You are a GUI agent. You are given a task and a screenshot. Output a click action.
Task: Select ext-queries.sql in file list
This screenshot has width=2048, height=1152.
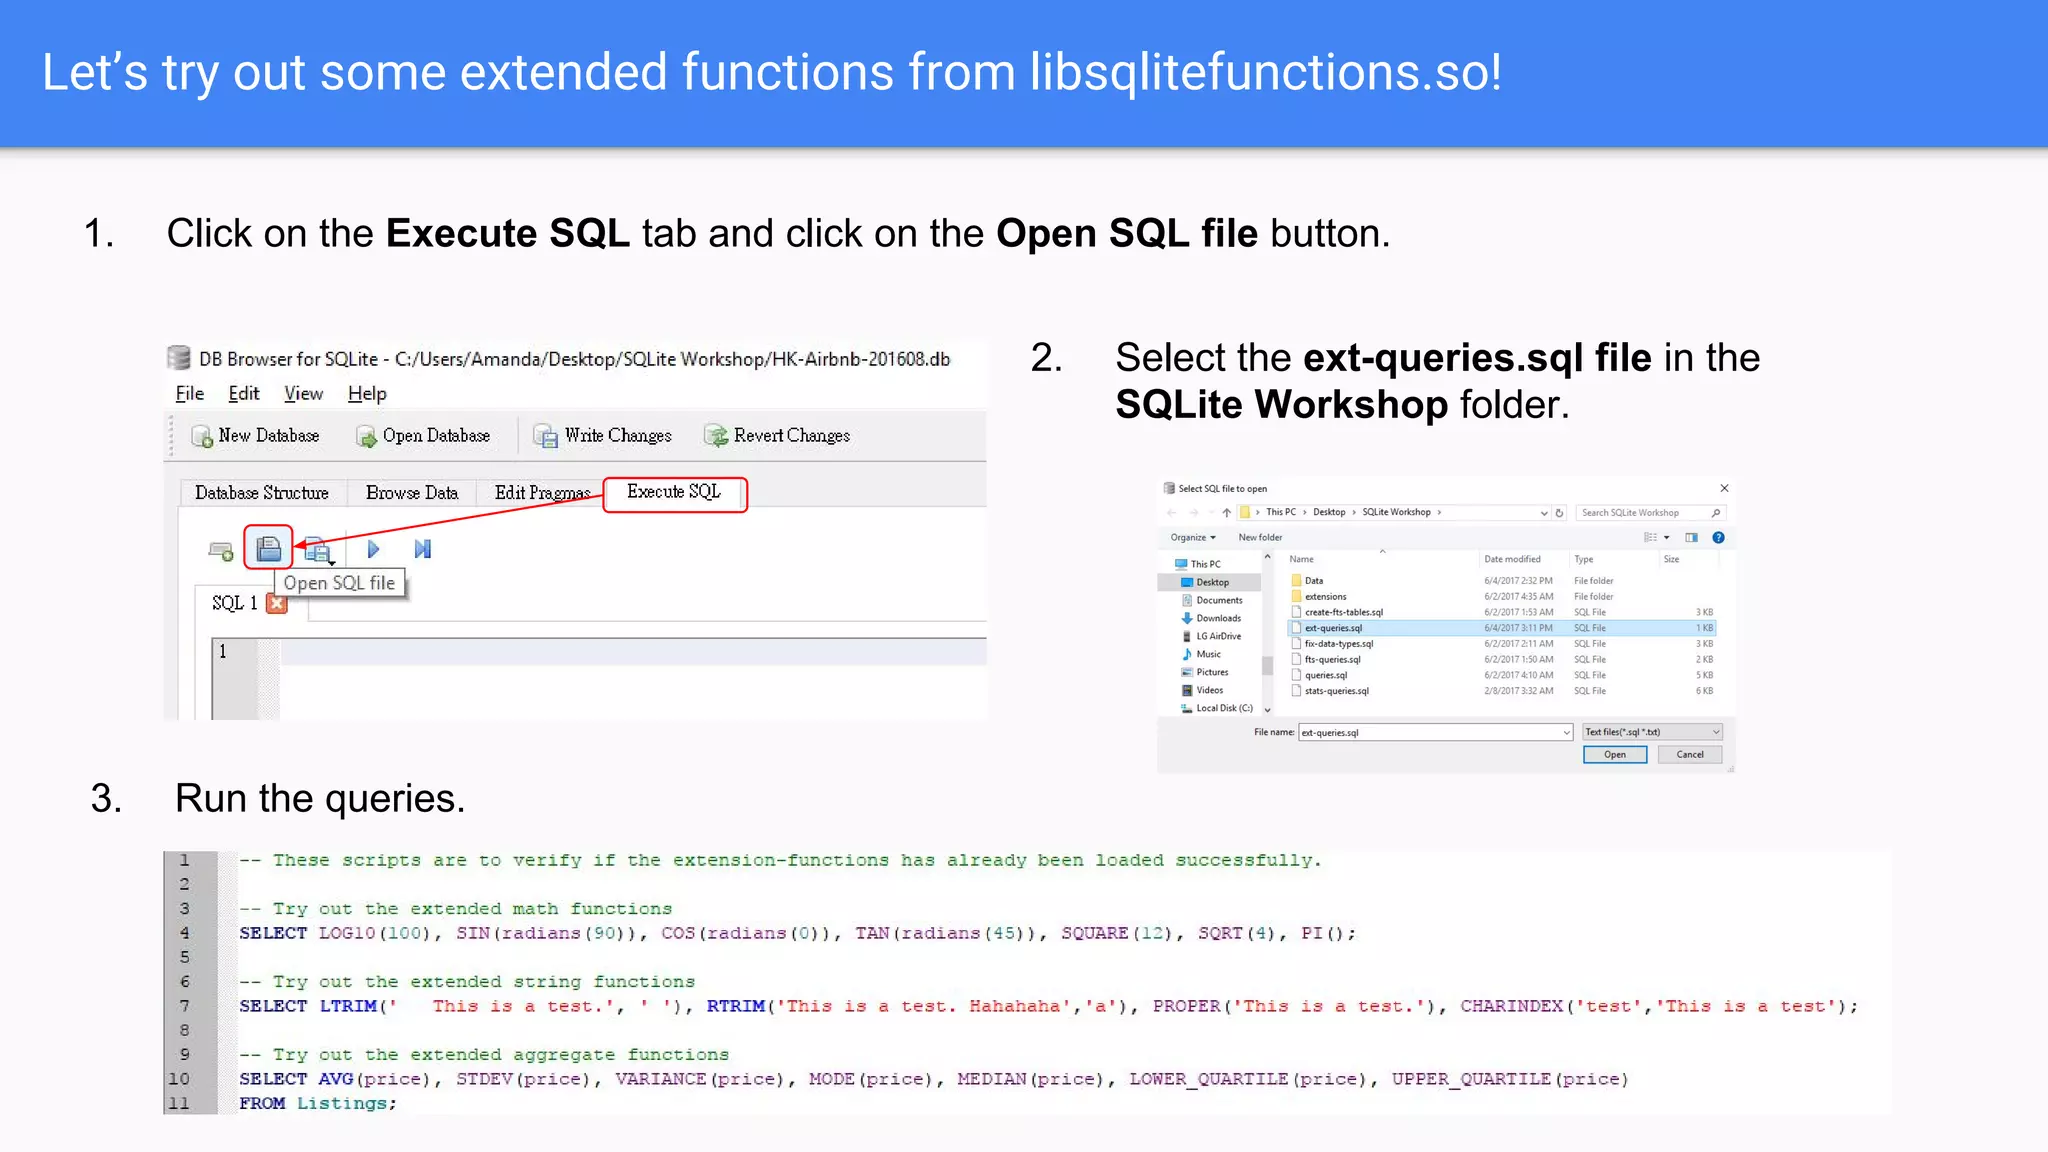(x=1503, y=629)
